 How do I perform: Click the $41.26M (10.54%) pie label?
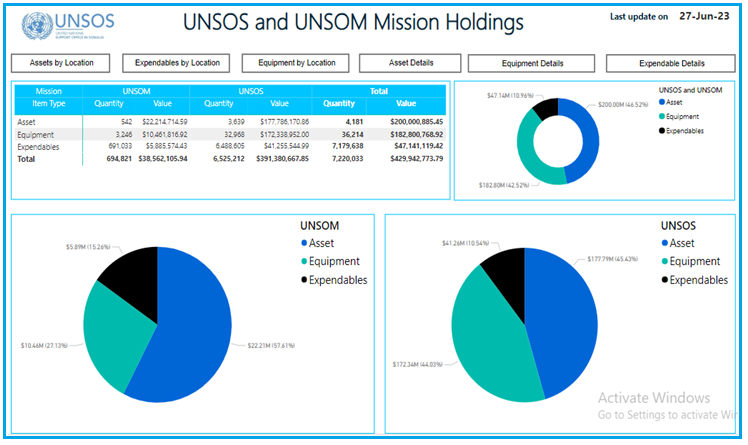(x=465, y=243)
